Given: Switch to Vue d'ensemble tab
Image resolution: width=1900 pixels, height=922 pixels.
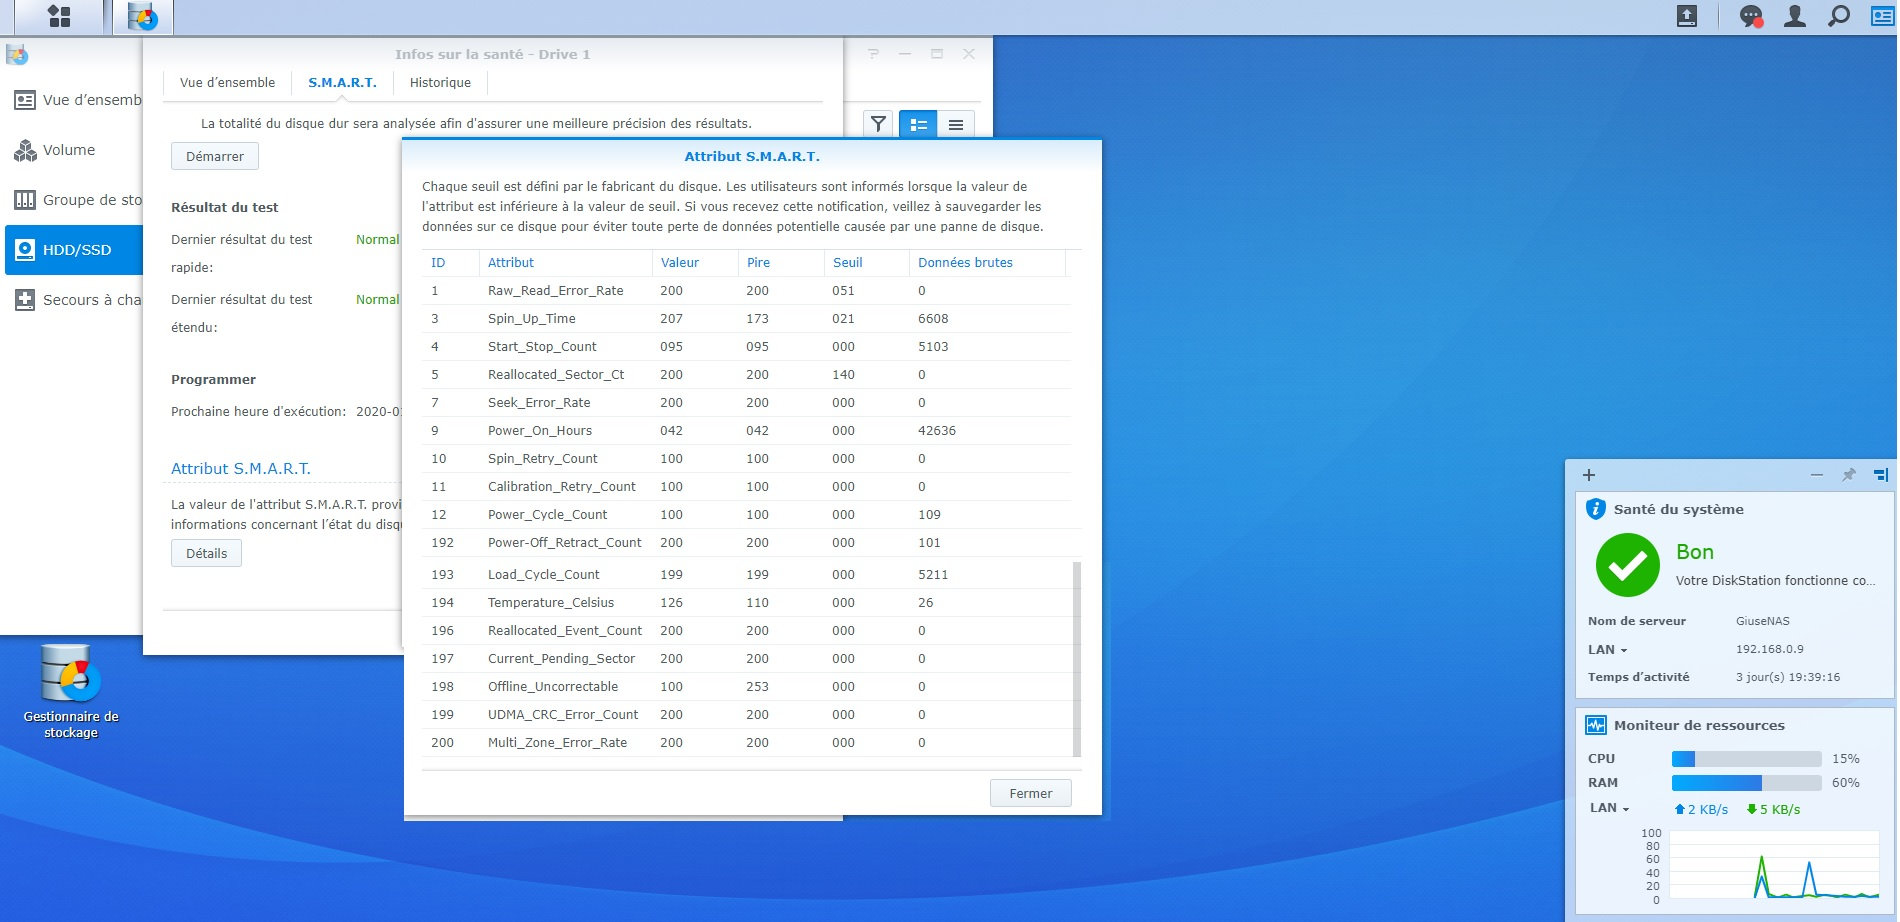Looking at the screenshot, I should (x=227, y=83).
